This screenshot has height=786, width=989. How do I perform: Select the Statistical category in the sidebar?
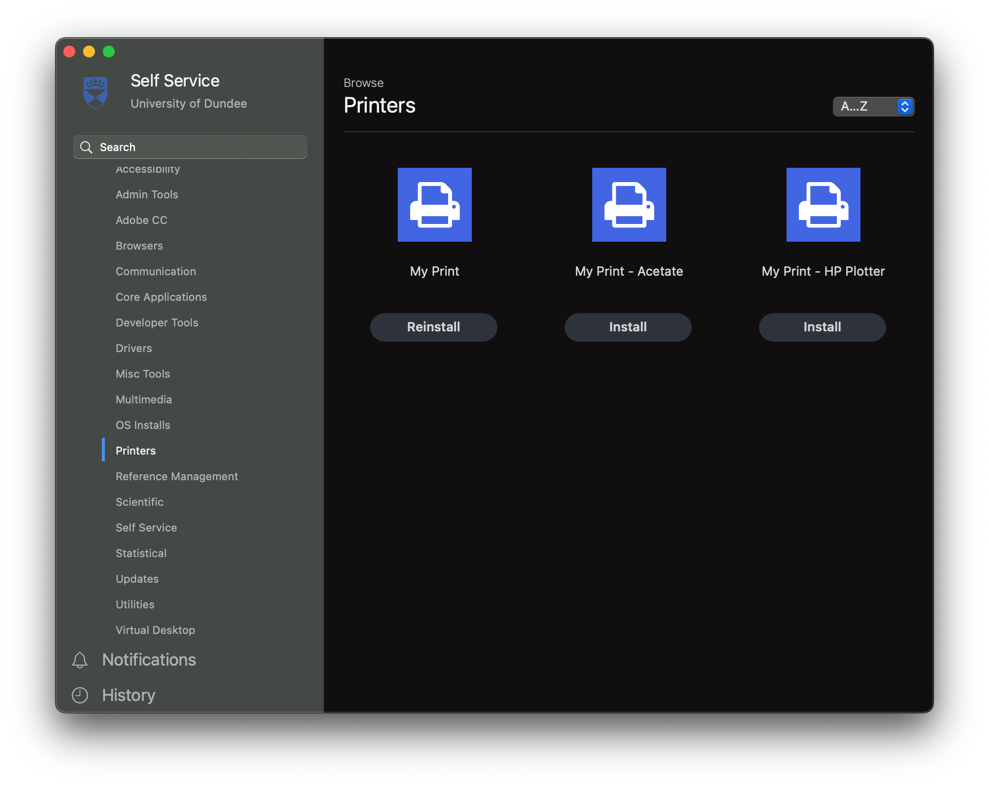141,553
